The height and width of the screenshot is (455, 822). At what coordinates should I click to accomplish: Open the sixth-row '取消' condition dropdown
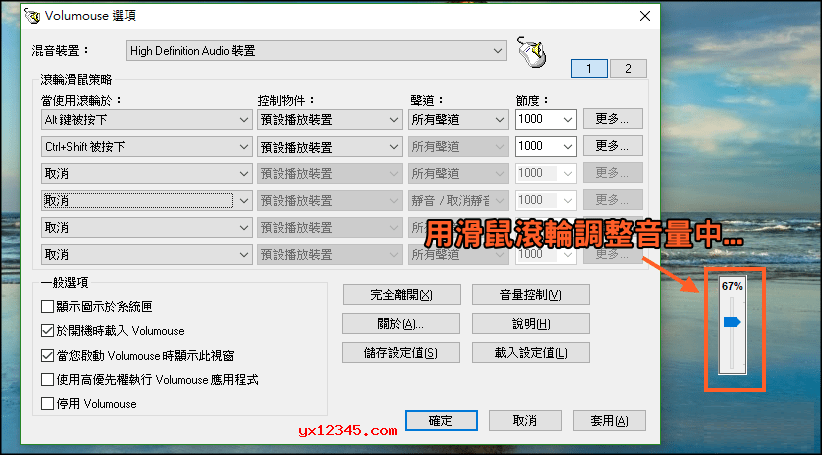[x=147, y=255]
